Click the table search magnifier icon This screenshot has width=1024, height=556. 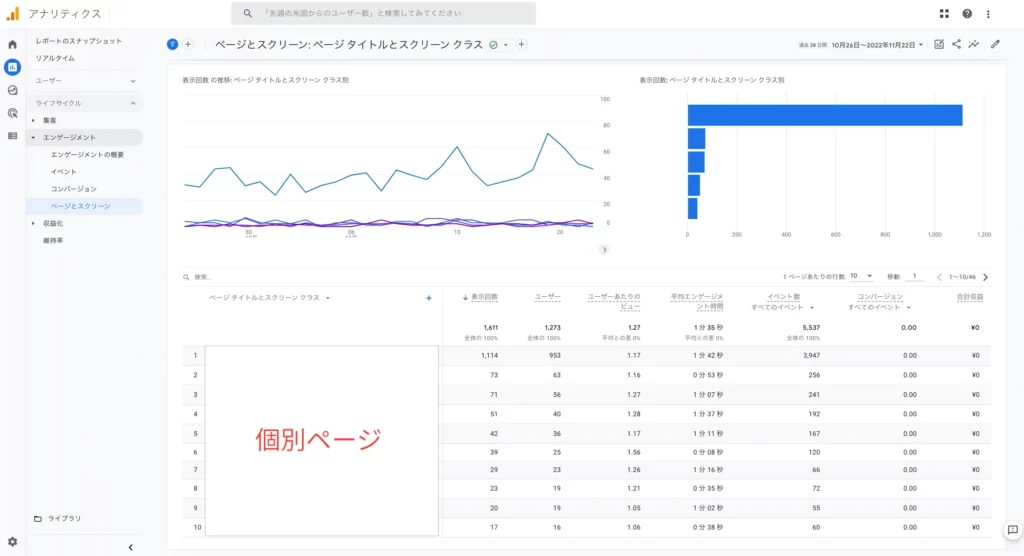(187, 277)
